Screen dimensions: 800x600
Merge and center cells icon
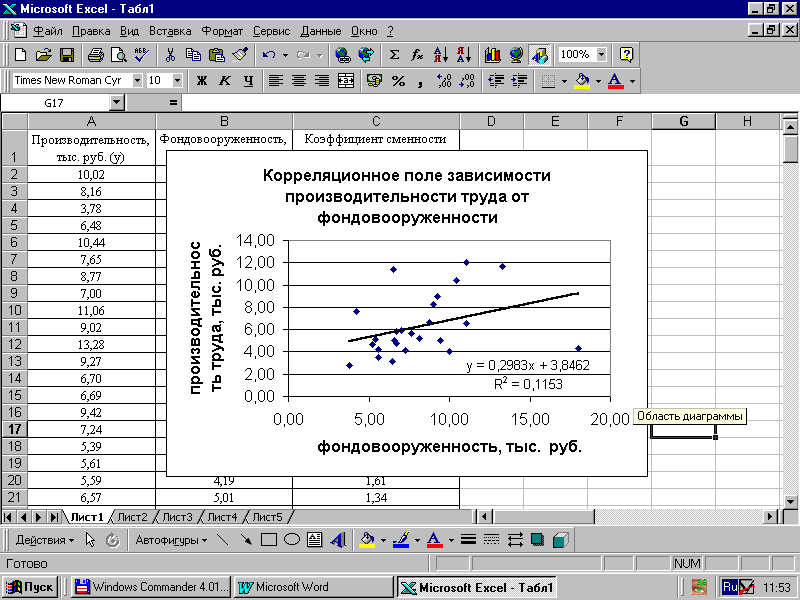tap(346, 81)
